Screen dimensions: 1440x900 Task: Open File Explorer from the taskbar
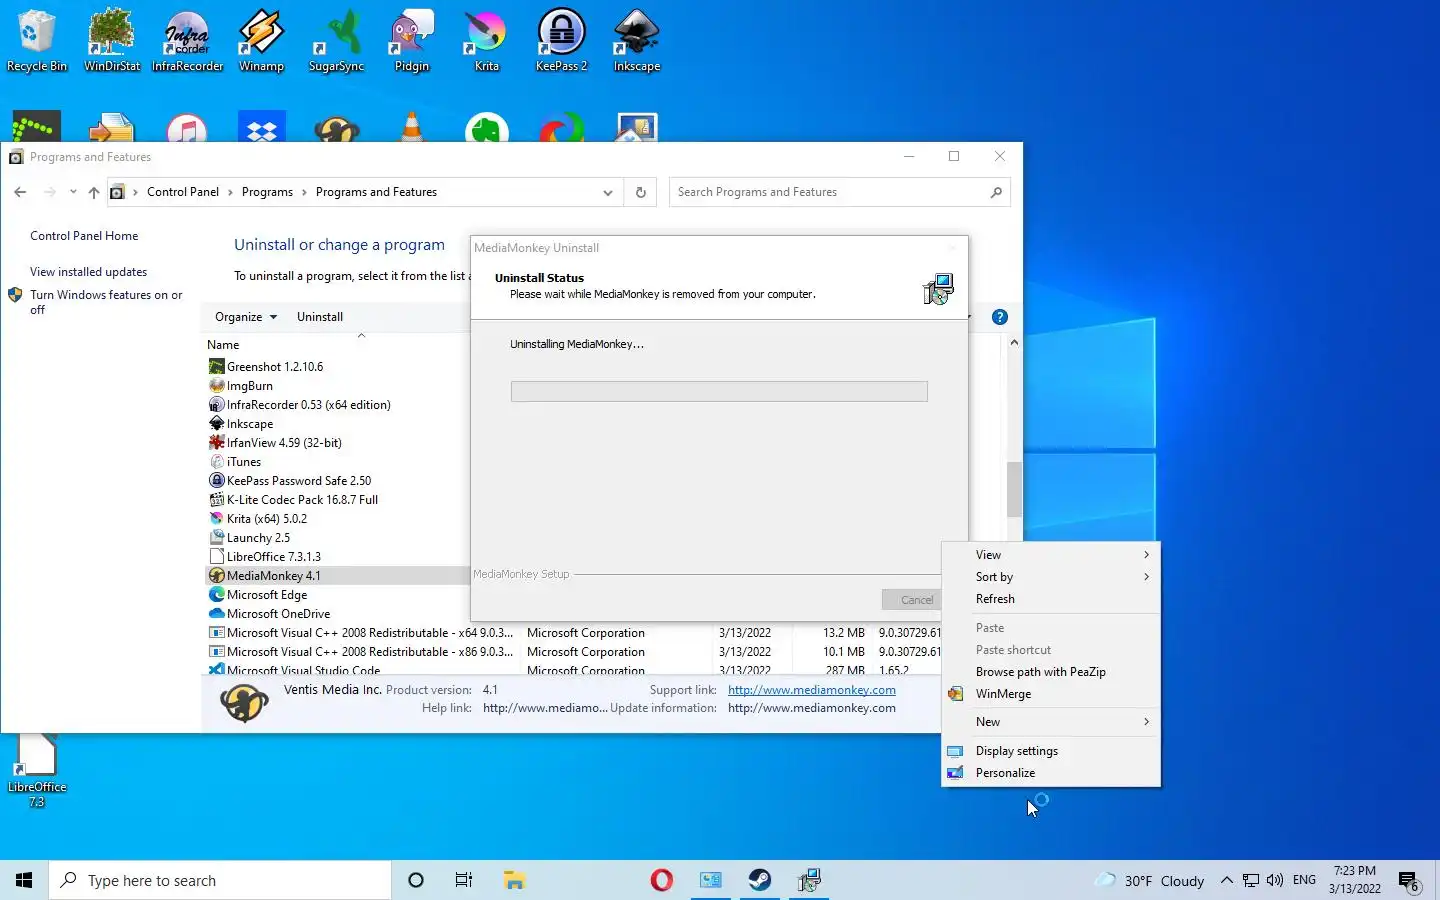(x=514, y=880)
